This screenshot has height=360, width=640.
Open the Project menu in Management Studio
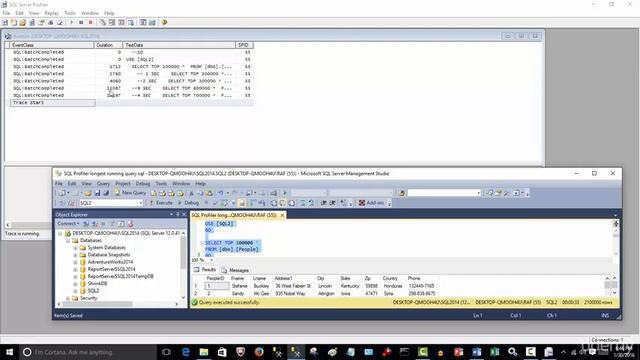[x=122, y=184]
